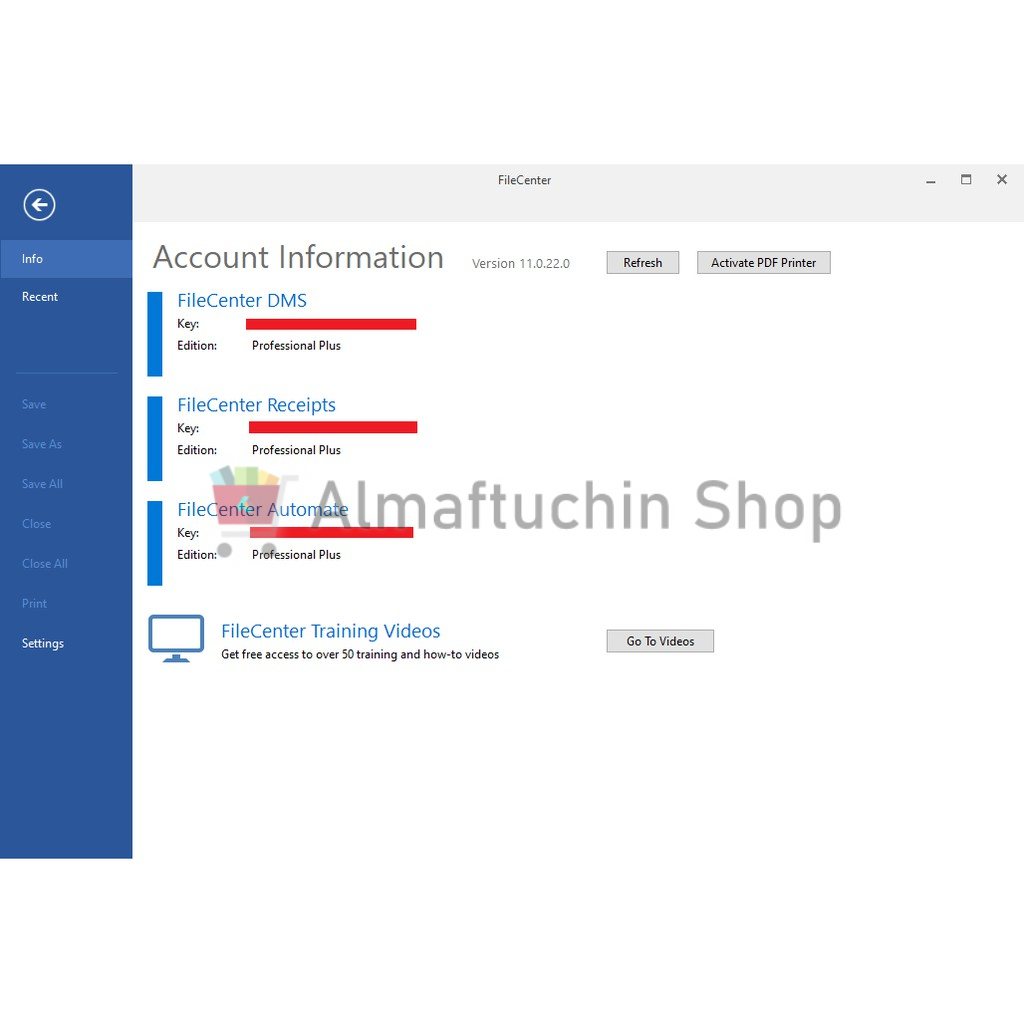Minimize the FileCenter window
Screen dimensions: 1024x1024
tap(931, 180)
